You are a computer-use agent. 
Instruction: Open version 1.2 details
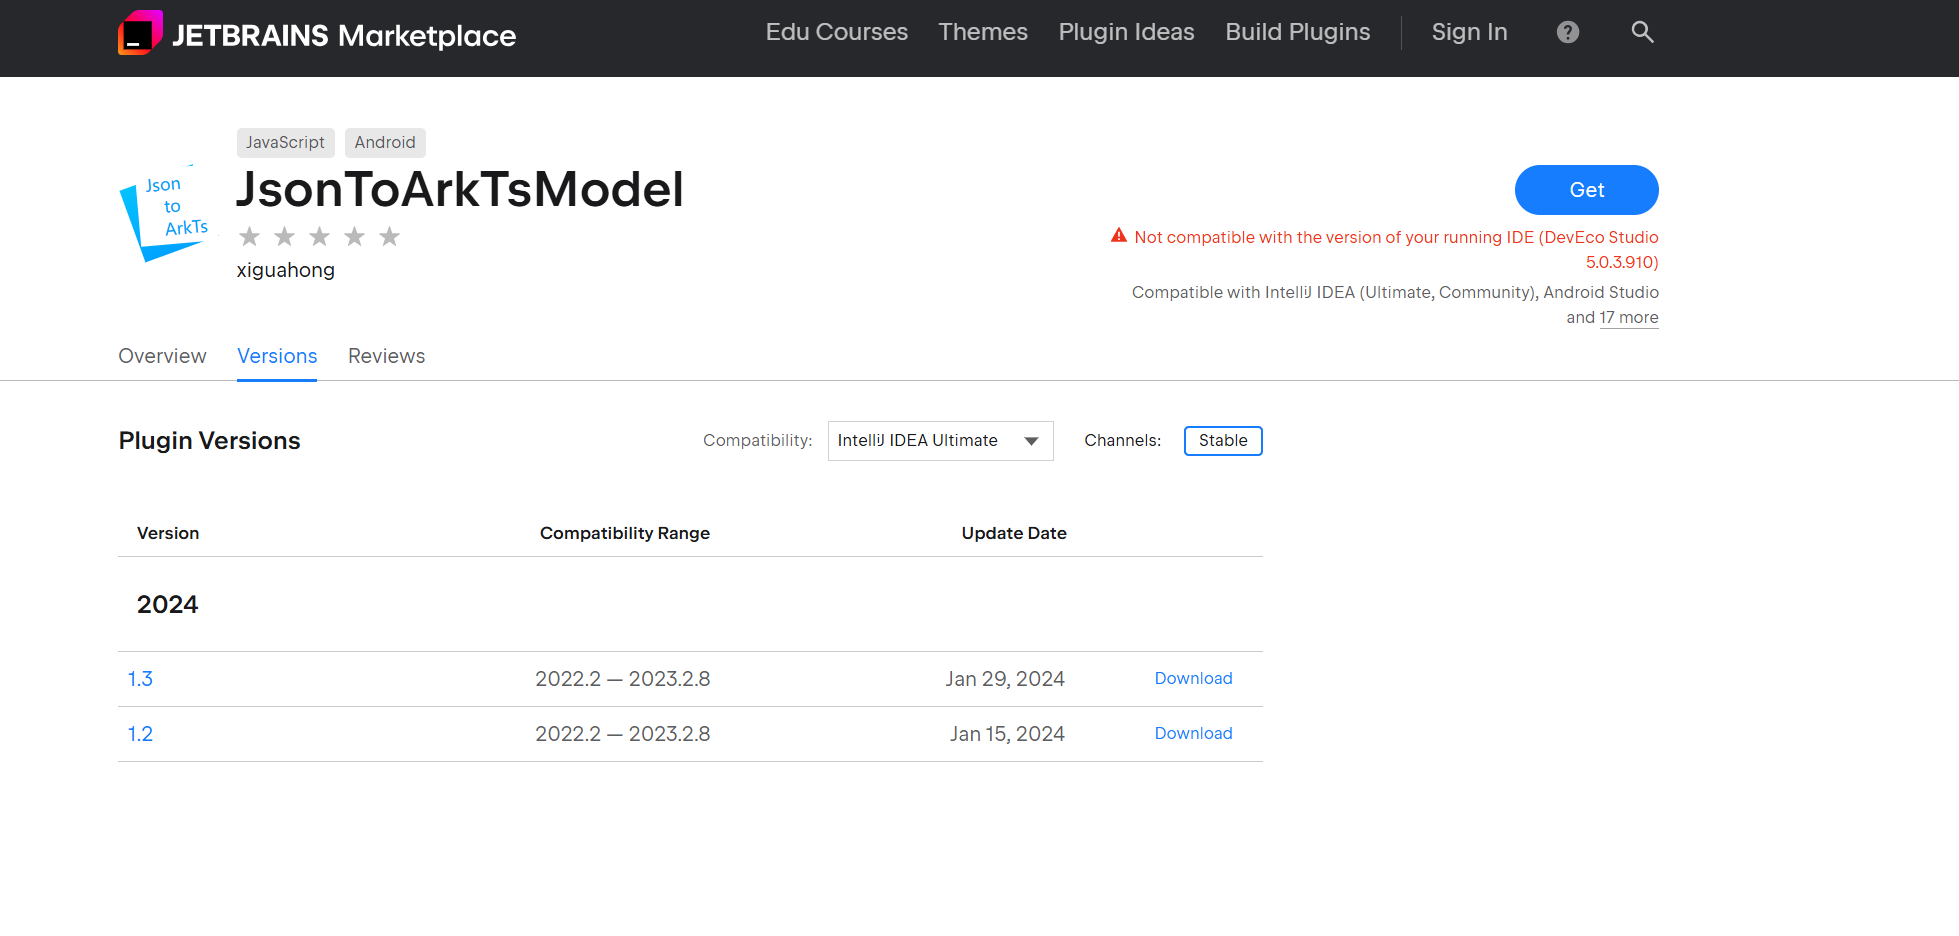click(x=140, y=734)
